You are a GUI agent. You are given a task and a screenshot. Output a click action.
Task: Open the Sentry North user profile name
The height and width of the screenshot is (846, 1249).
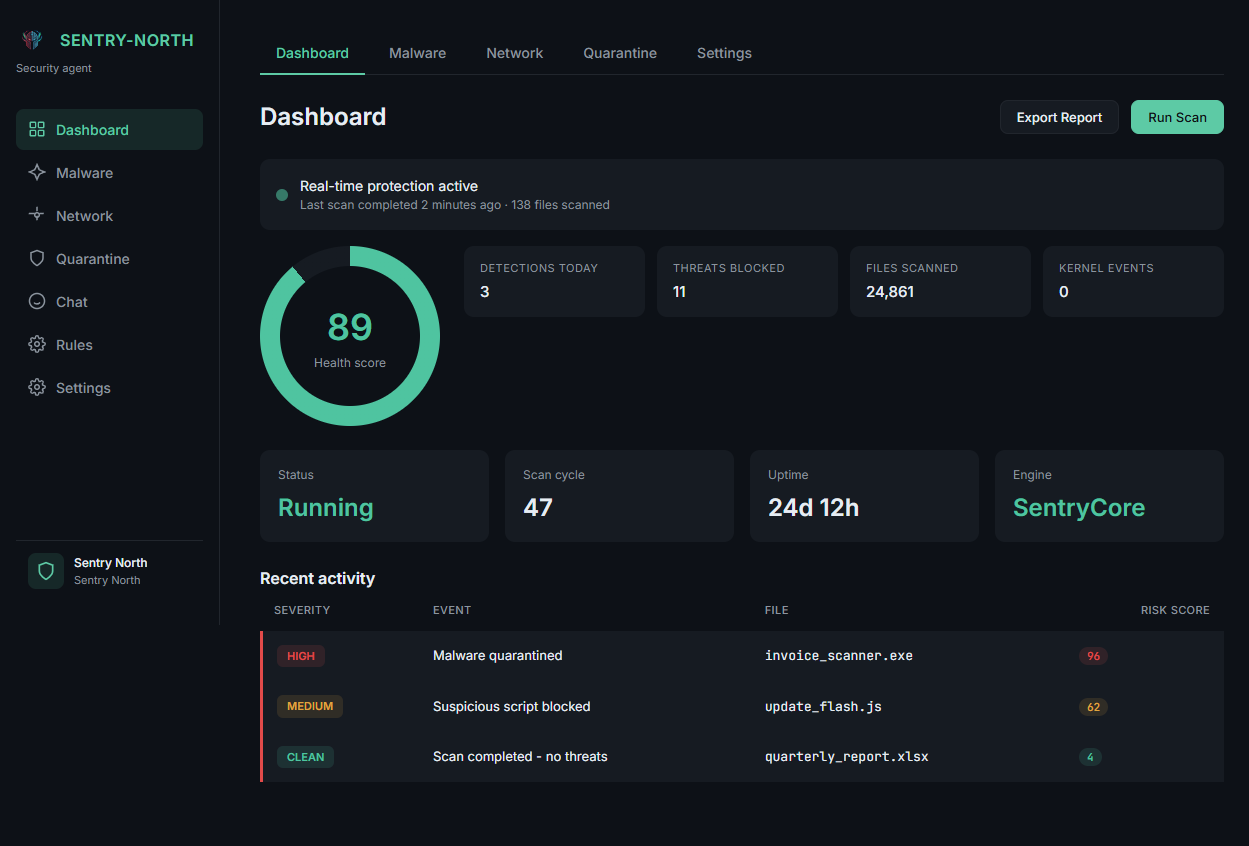pos(110,563)
